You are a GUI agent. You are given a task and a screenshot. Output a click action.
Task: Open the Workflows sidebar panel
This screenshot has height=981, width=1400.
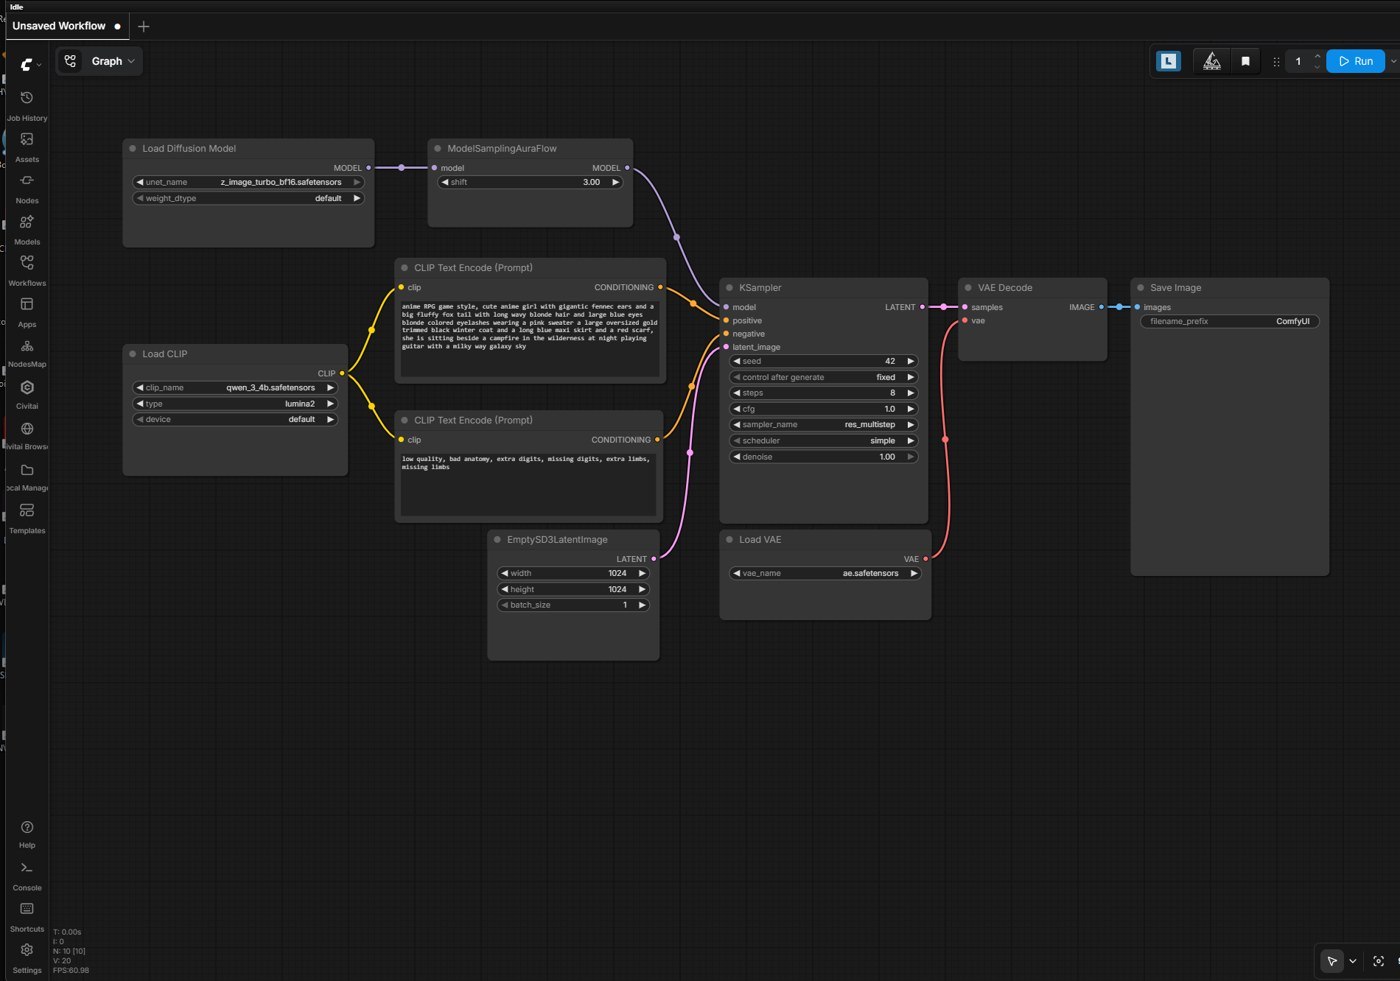27,269
